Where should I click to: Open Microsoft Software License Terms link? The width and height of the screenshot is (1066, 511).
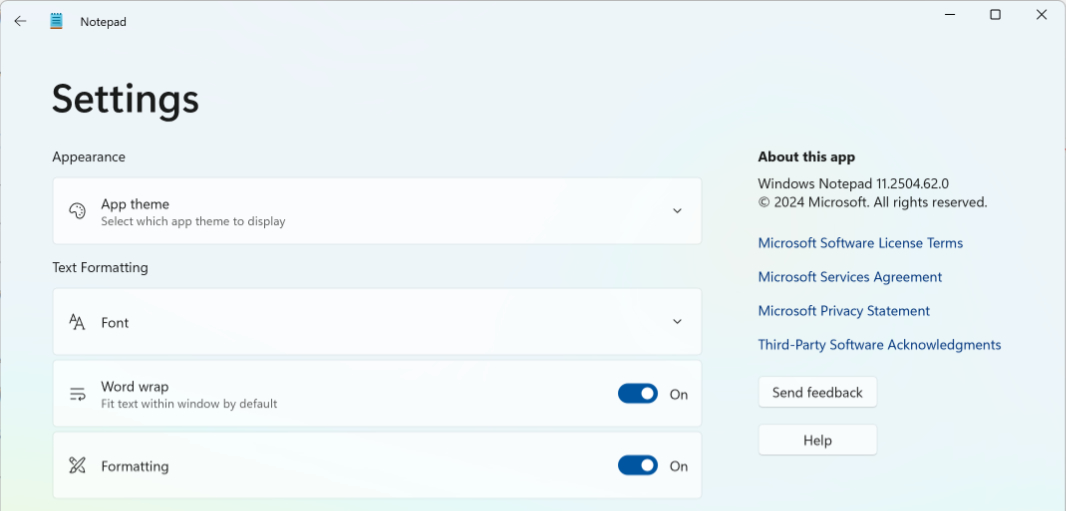coord(860,243)
